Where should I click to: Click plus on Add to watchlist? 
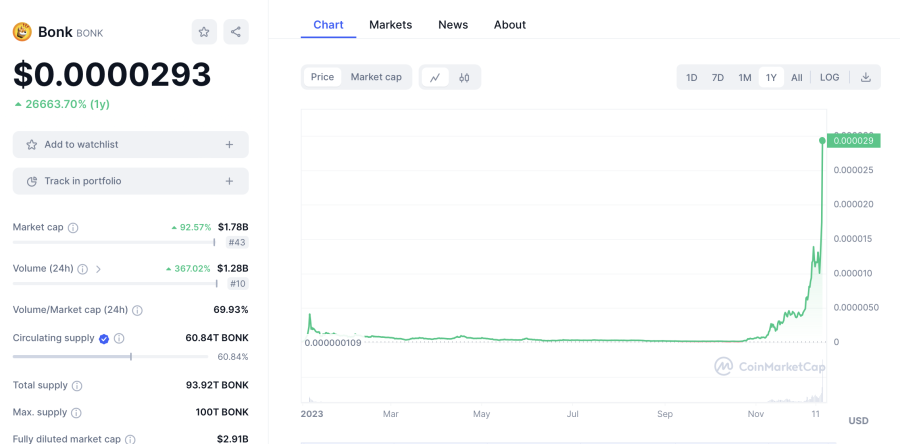pos(229,145)
